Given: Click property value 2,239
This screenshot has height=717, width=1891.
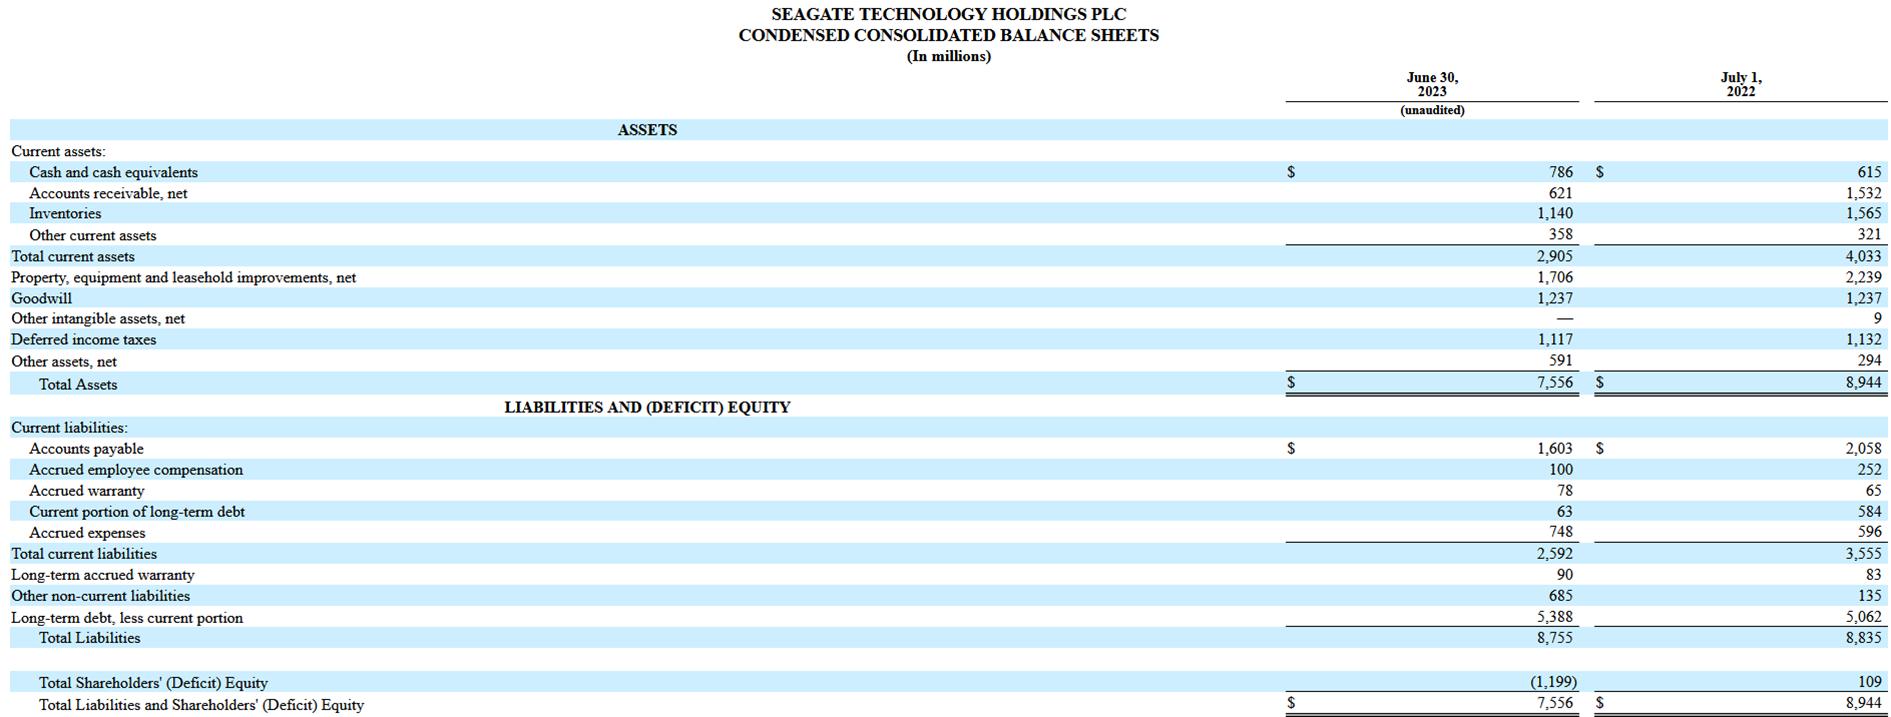Looking at the screenshot, I should (x=1863, y=277).
